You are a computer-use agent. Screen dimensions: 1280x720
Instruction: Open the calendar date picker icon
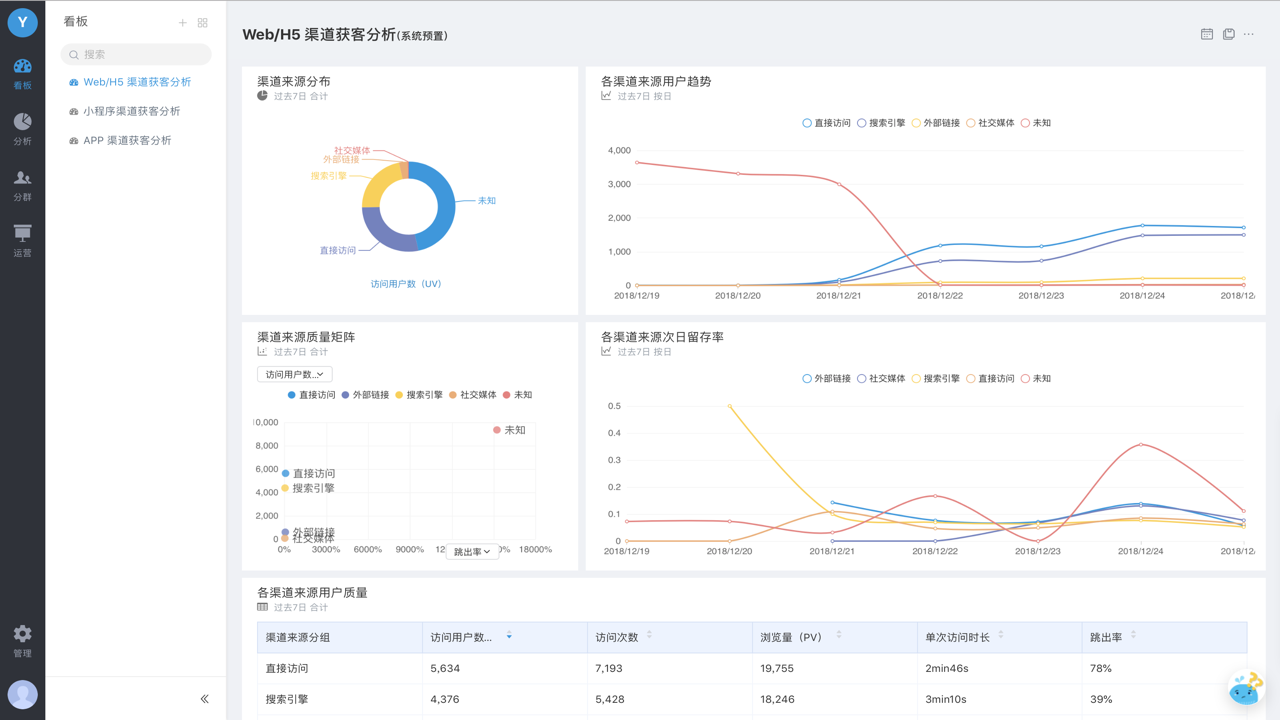1207,34
